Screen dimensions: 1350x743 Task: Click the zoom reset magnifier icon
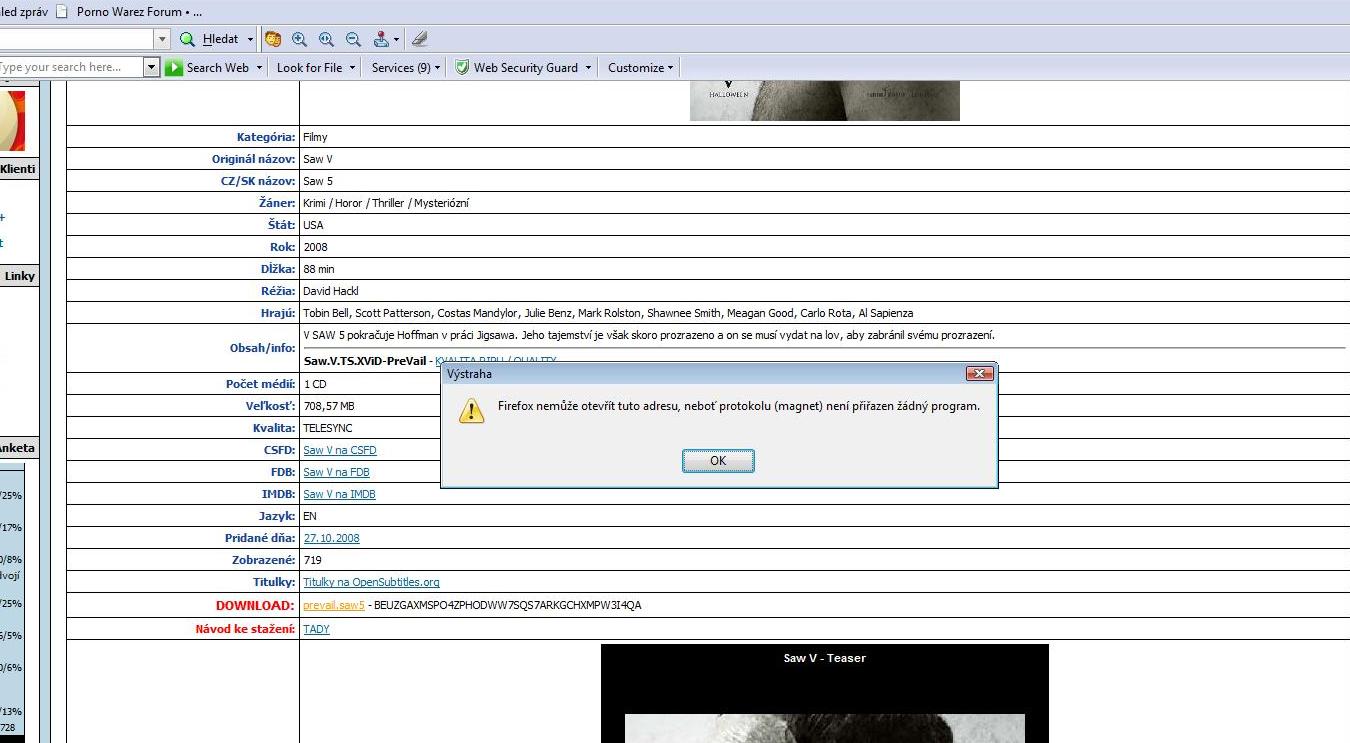326,39
